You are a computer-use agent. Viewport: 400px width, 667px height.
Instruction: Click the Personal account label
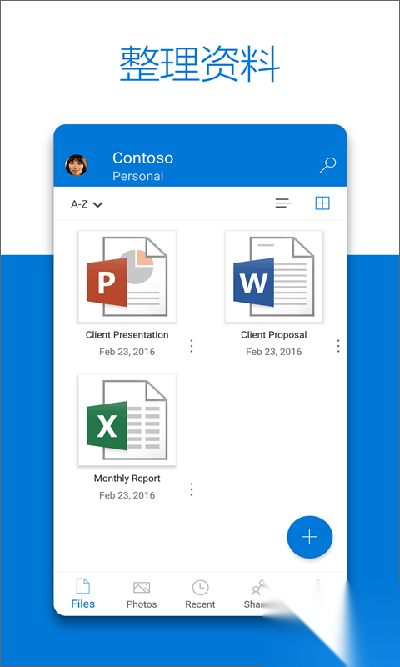pyautogui.click(x=137, y=176)
